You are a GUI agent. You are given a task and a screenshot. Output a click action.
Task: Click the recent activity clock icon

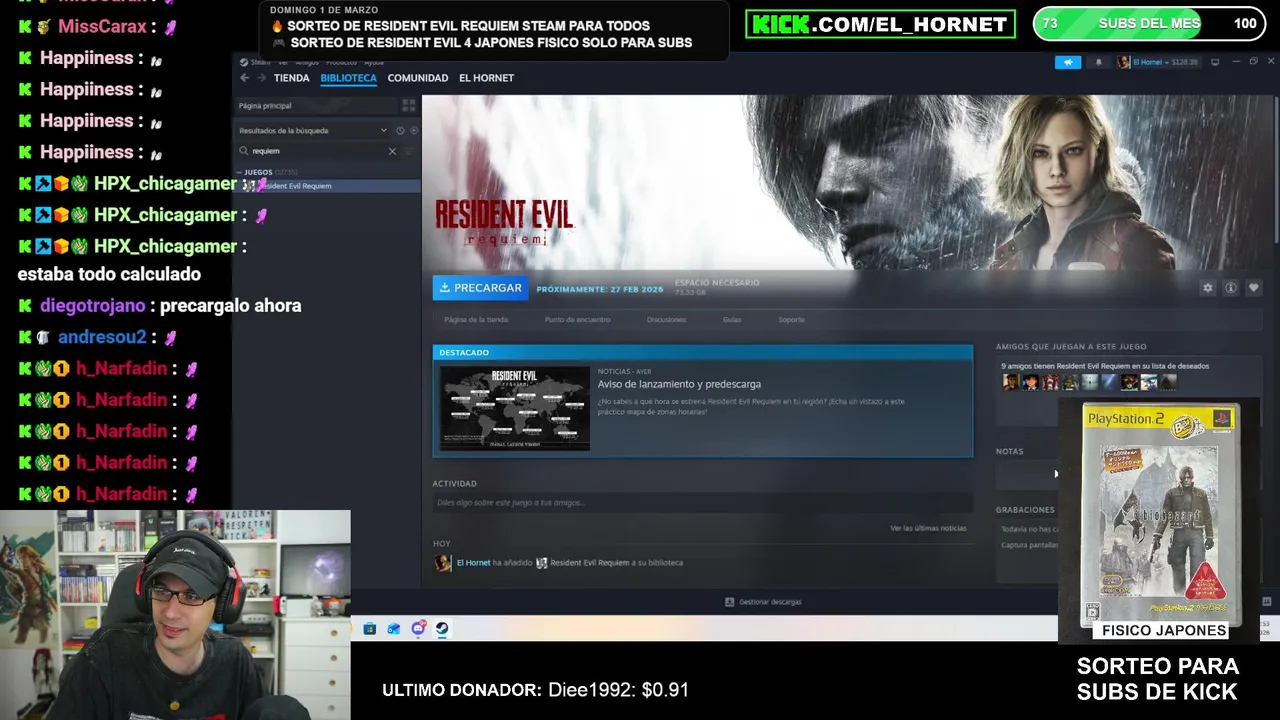400,130
